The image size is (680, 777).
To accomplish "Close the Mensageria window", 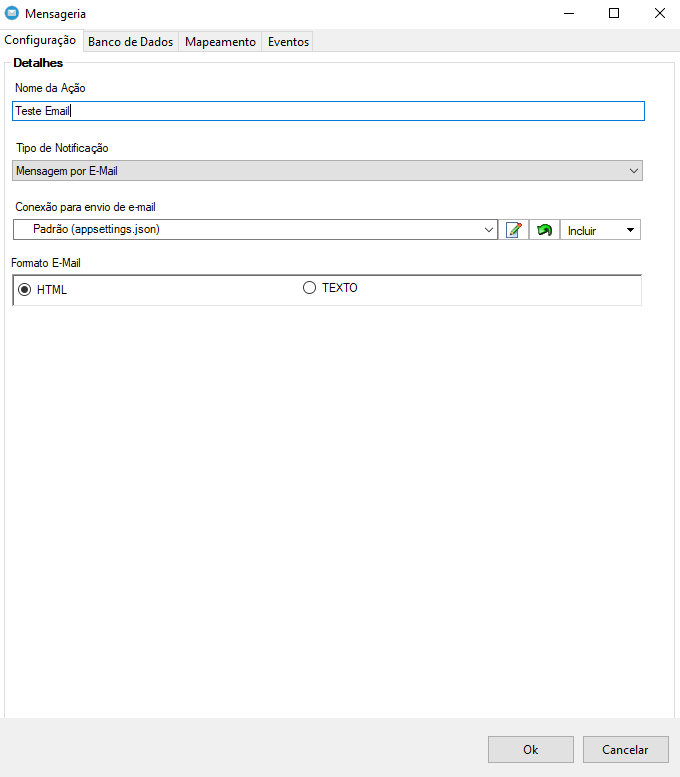I will 659,13.
